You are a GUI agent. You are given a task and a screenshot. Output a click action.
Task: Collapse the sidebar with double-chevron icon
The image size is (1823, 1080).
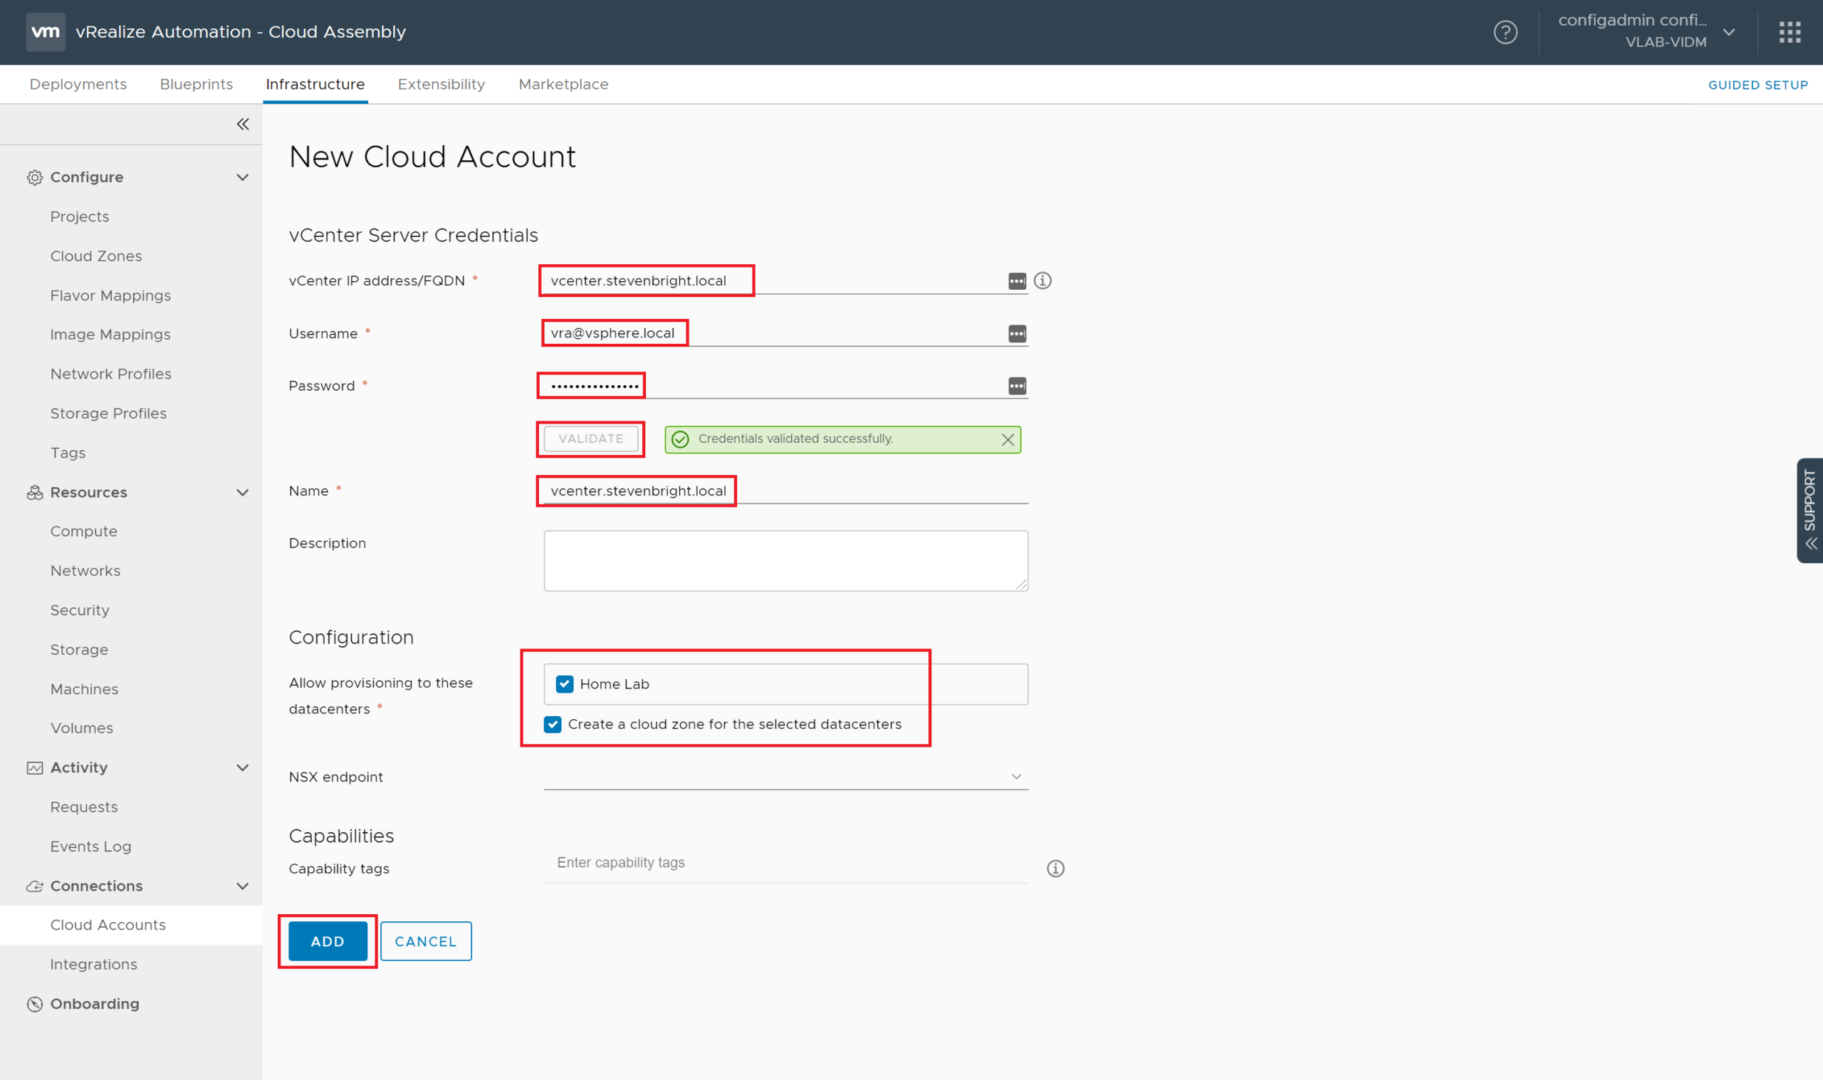click(242, 124)
